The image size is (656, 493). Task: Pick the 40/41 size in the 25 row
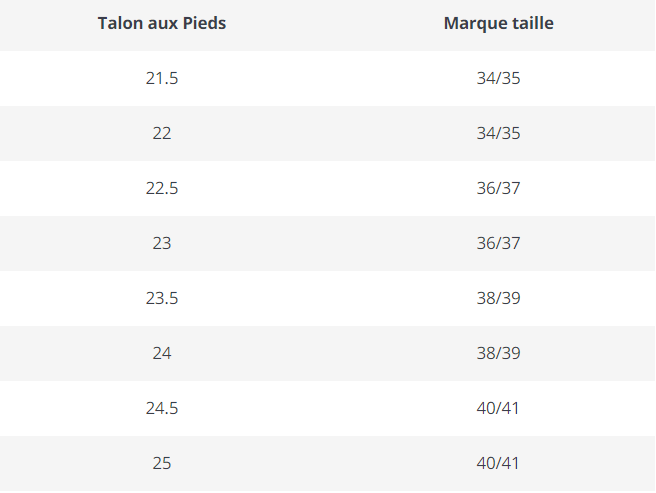coord(498,463)
